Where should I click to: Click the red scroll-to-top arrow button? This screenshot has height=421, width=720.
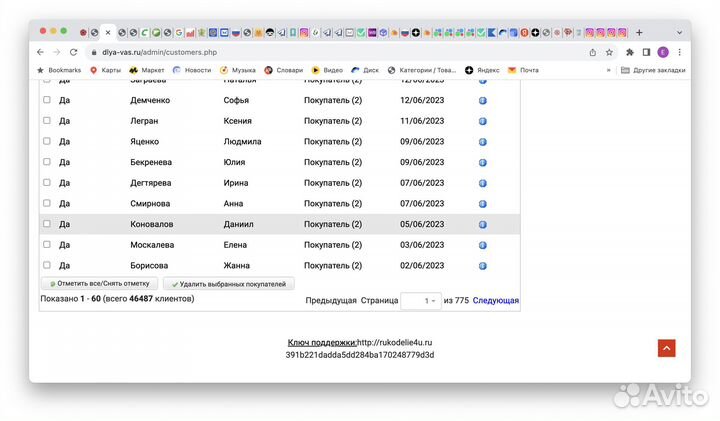[666, 348]
